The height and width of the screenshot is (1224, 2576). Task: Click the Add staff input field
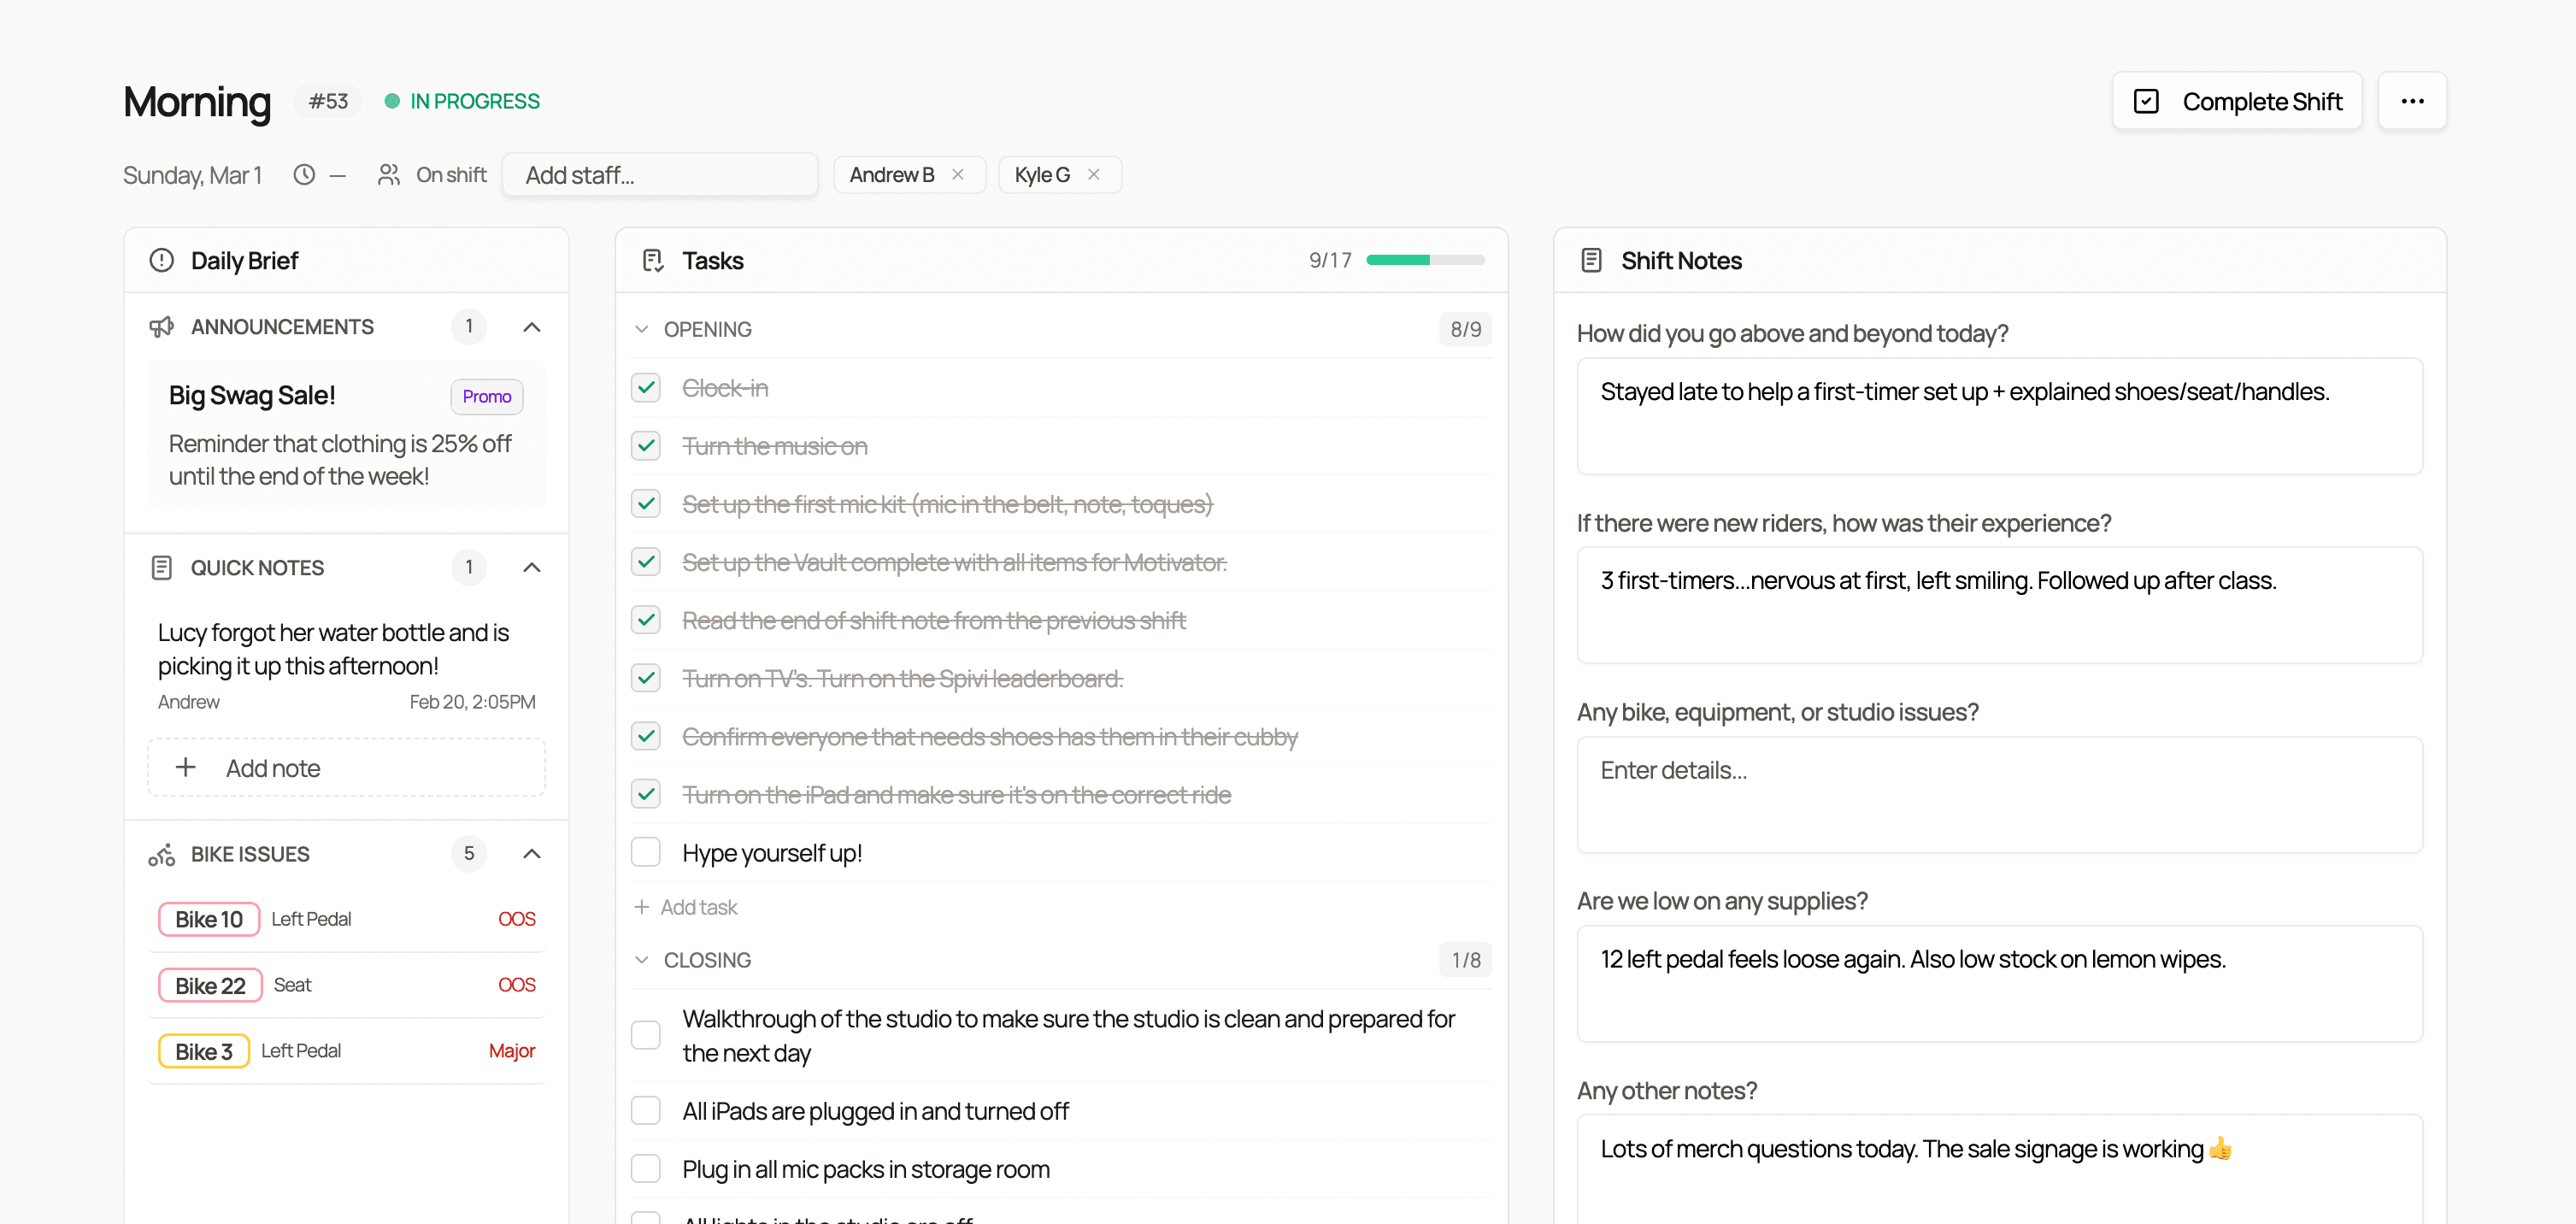click(660, 174)
